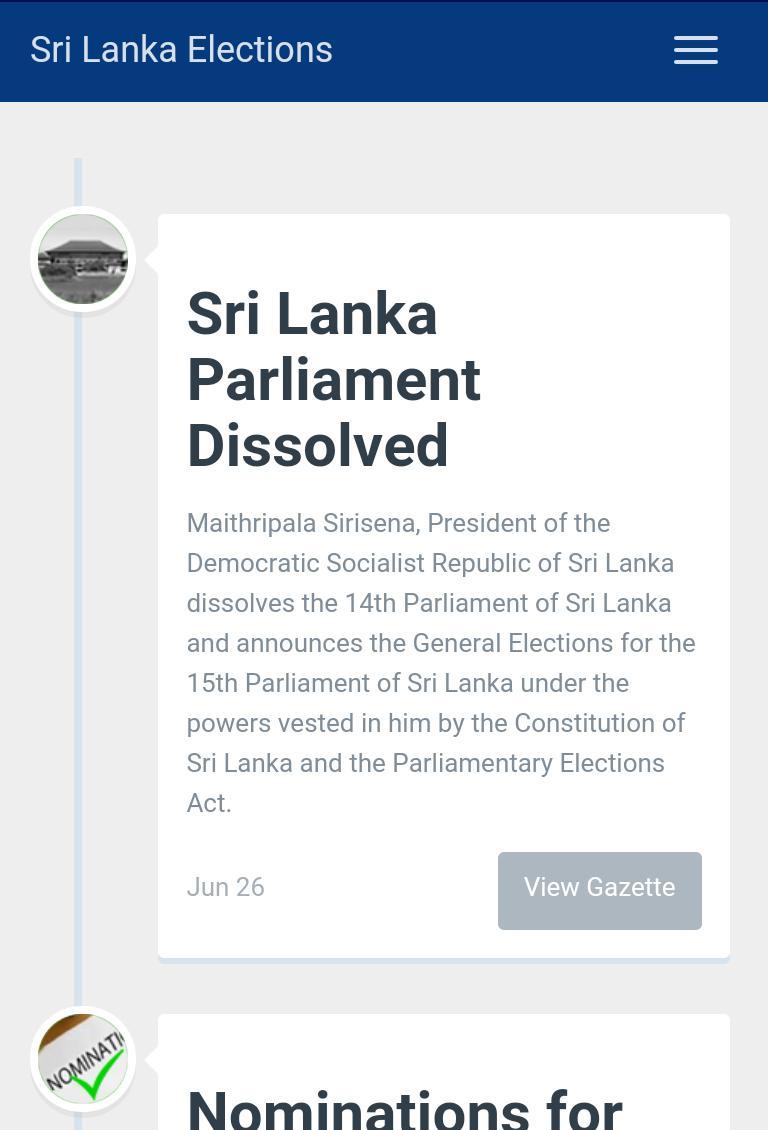This screenshot has height=1130, width=768.
Task: Open the menu via the three-line icon
Action: coord(696,50)
